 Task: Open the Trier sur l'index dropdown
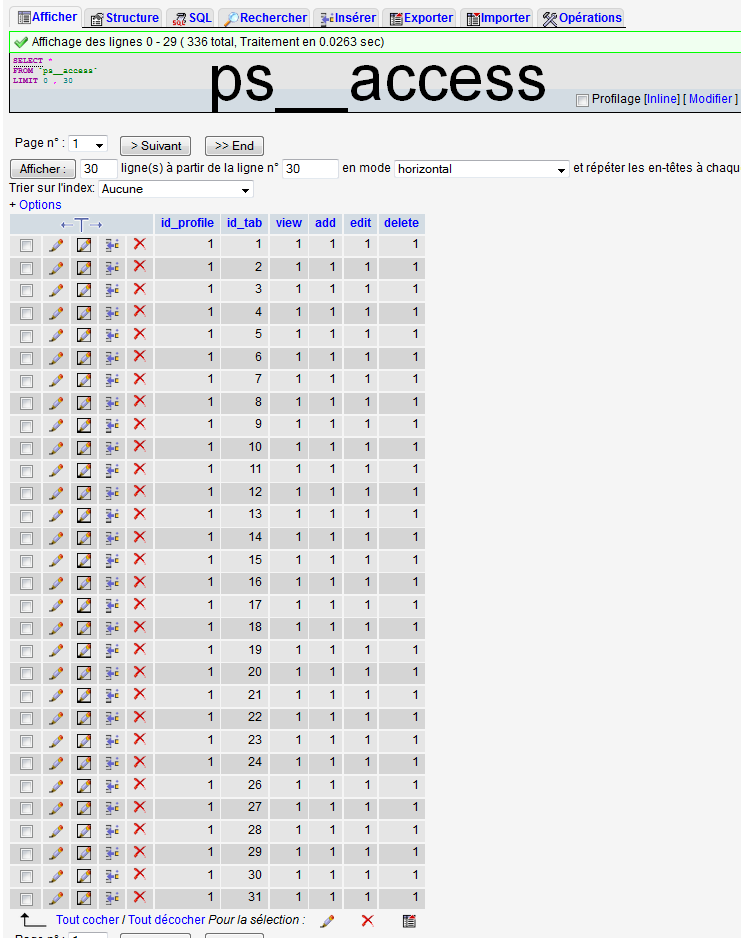click(176, 189)
